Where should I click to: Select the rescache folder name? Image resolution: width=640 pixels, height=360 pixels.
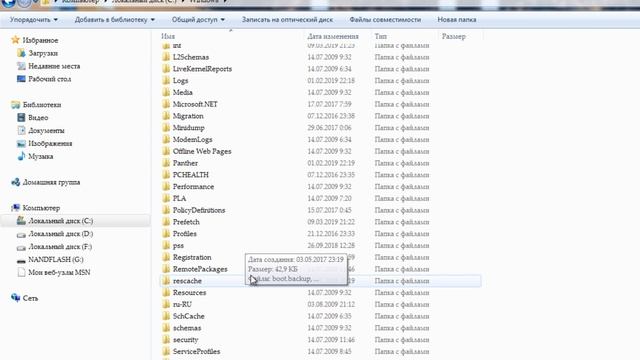pos(187,281)
